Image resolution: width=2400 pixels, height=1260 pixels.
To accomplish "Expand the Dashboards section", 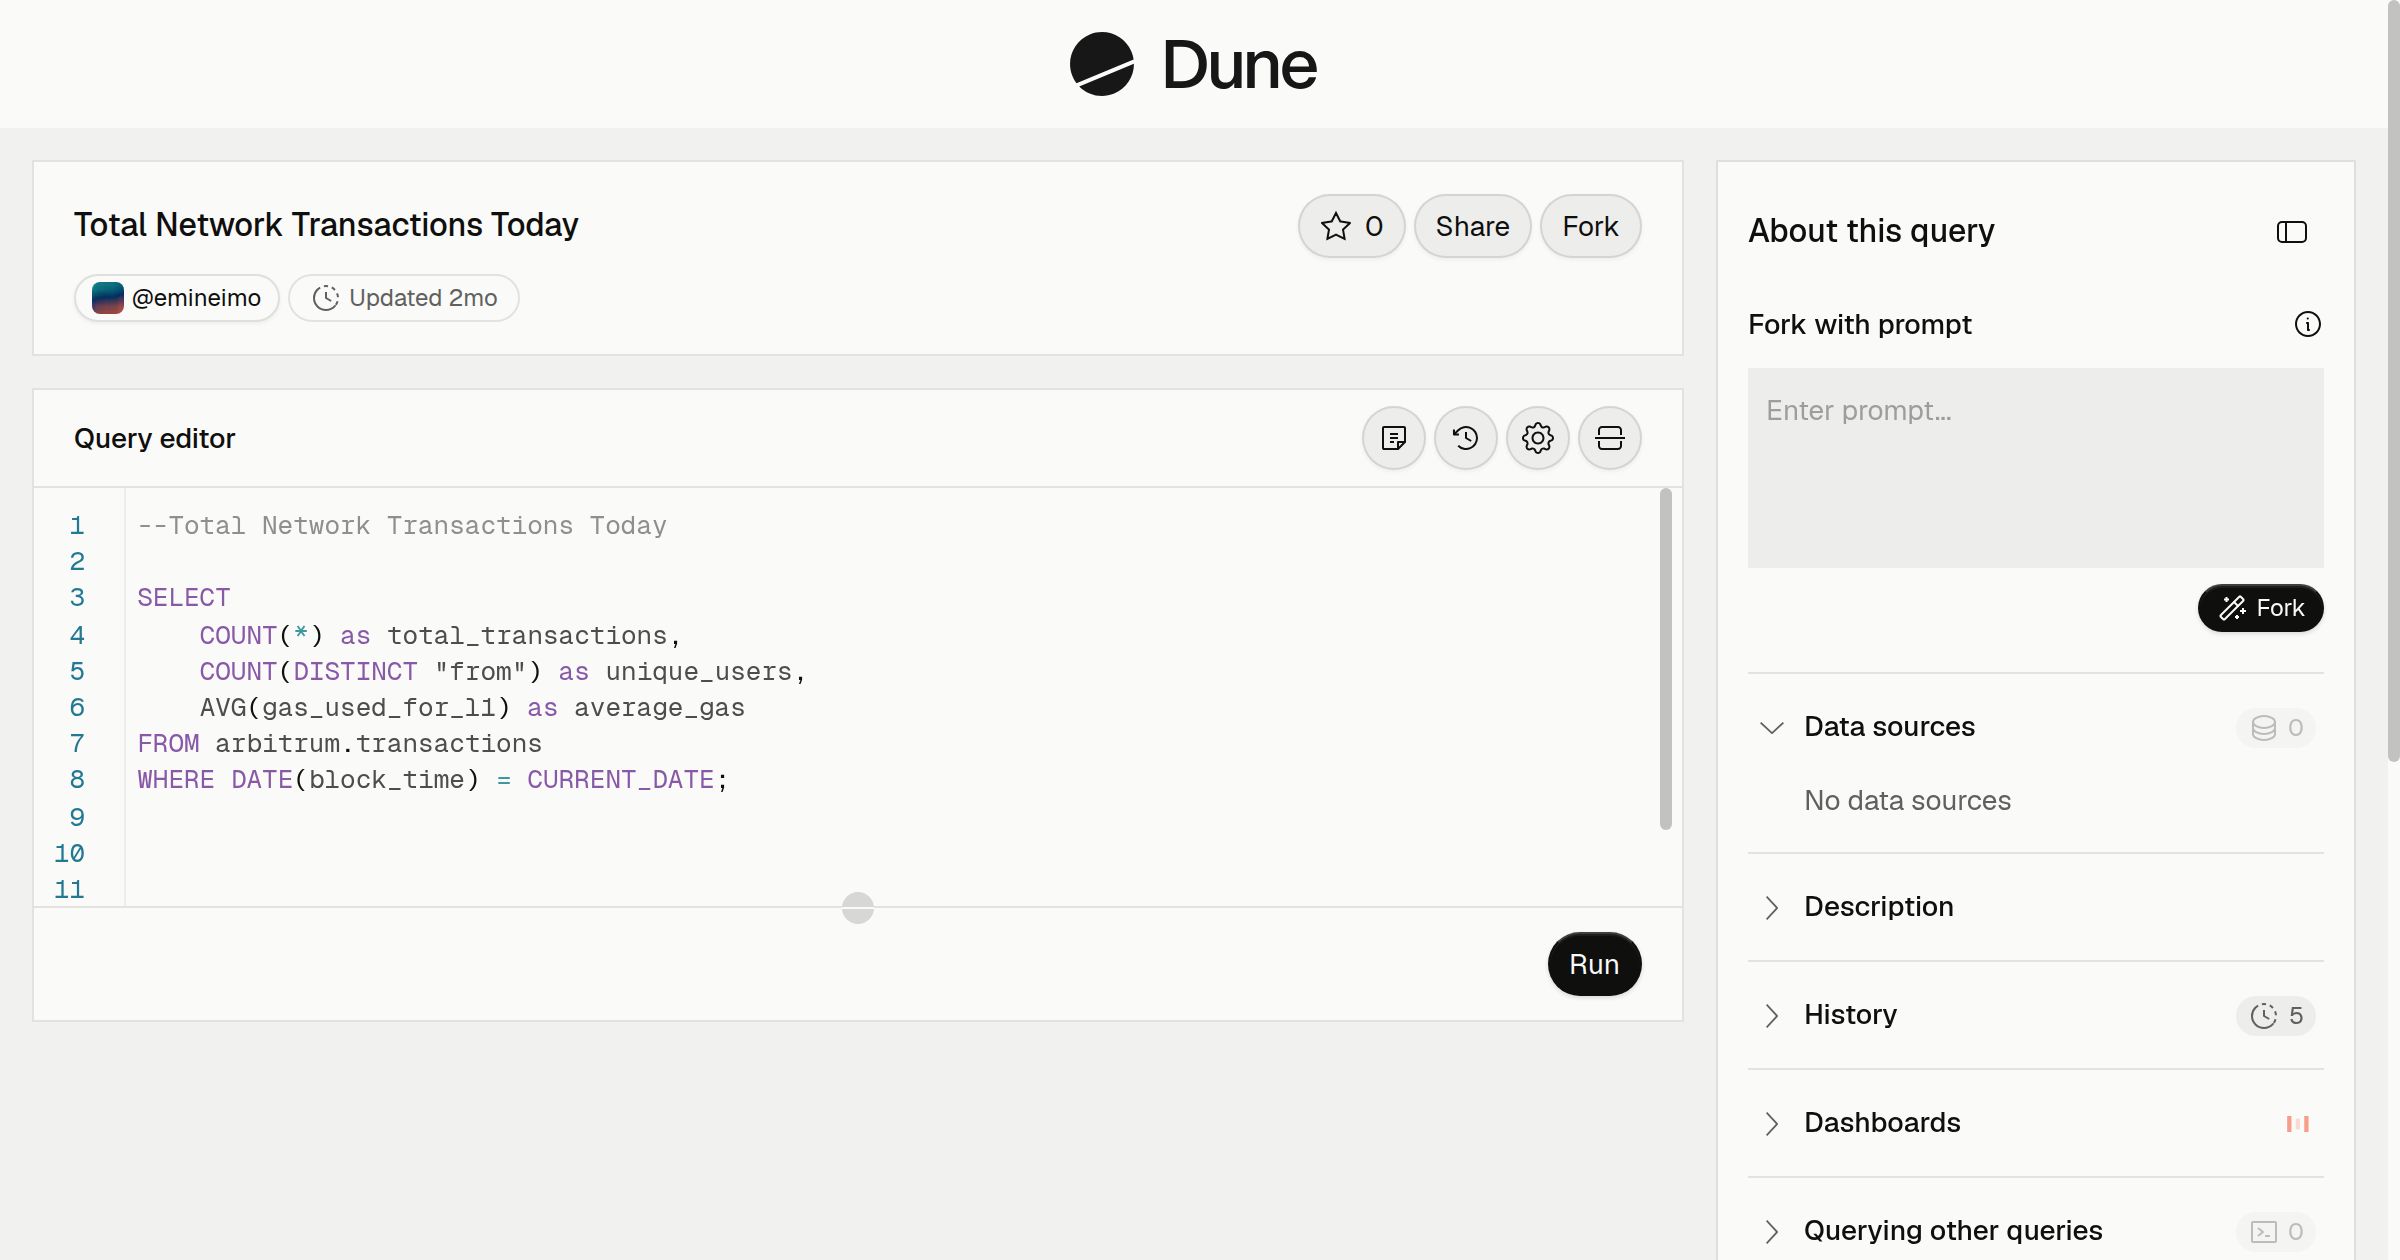I will pyautogui.click(x=1772, y=1124).
